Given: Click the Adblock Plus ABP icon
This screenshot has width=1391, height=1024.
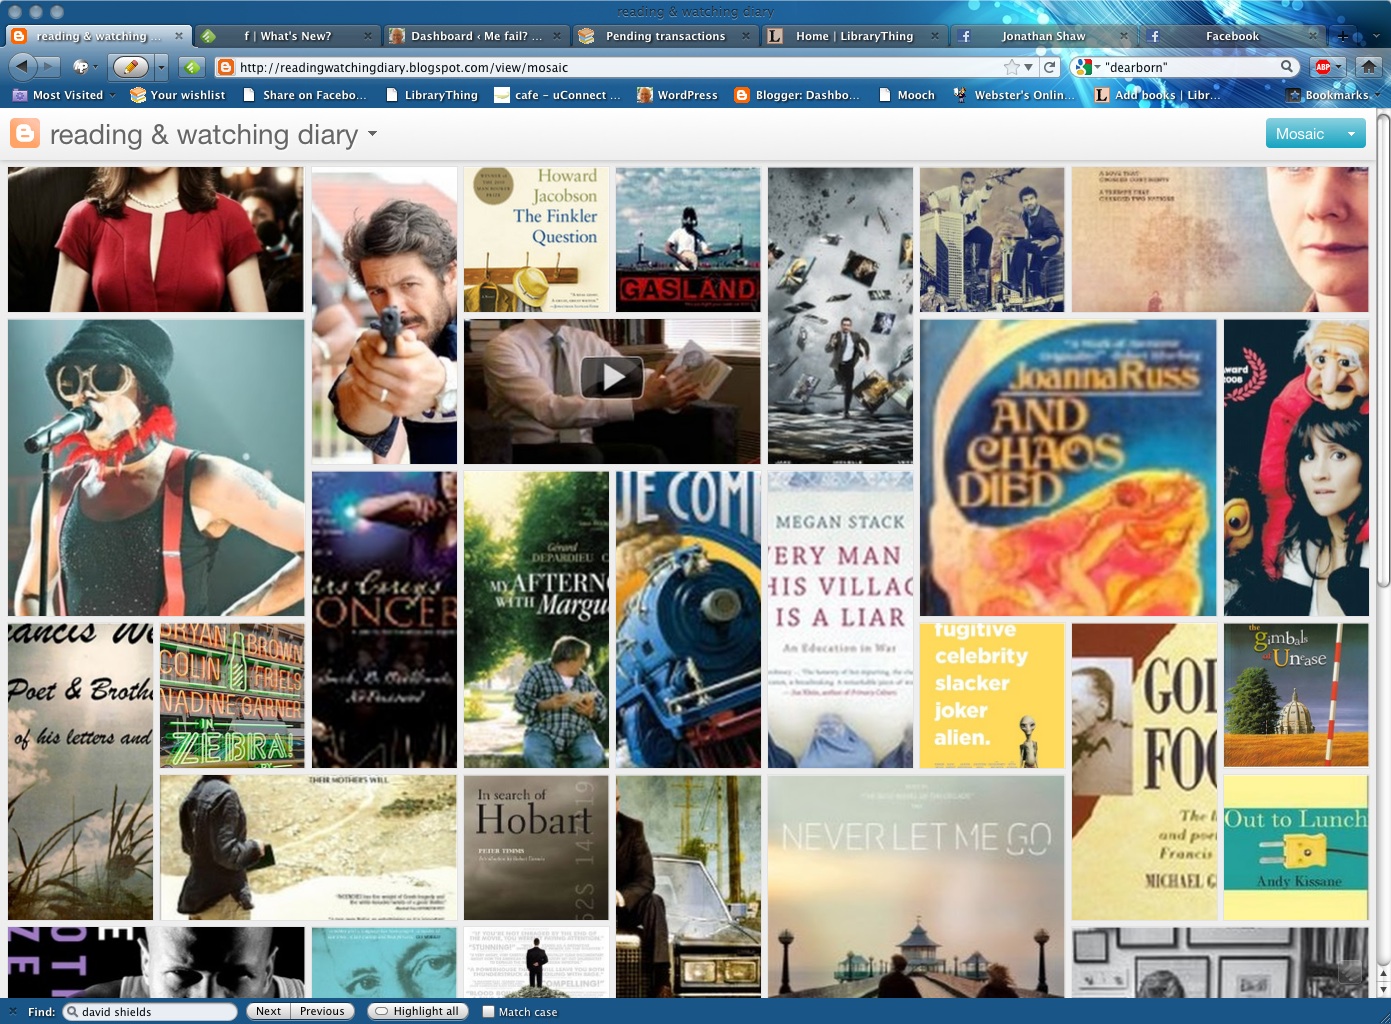Looking at the screenshot, I should click(1323, 67).
